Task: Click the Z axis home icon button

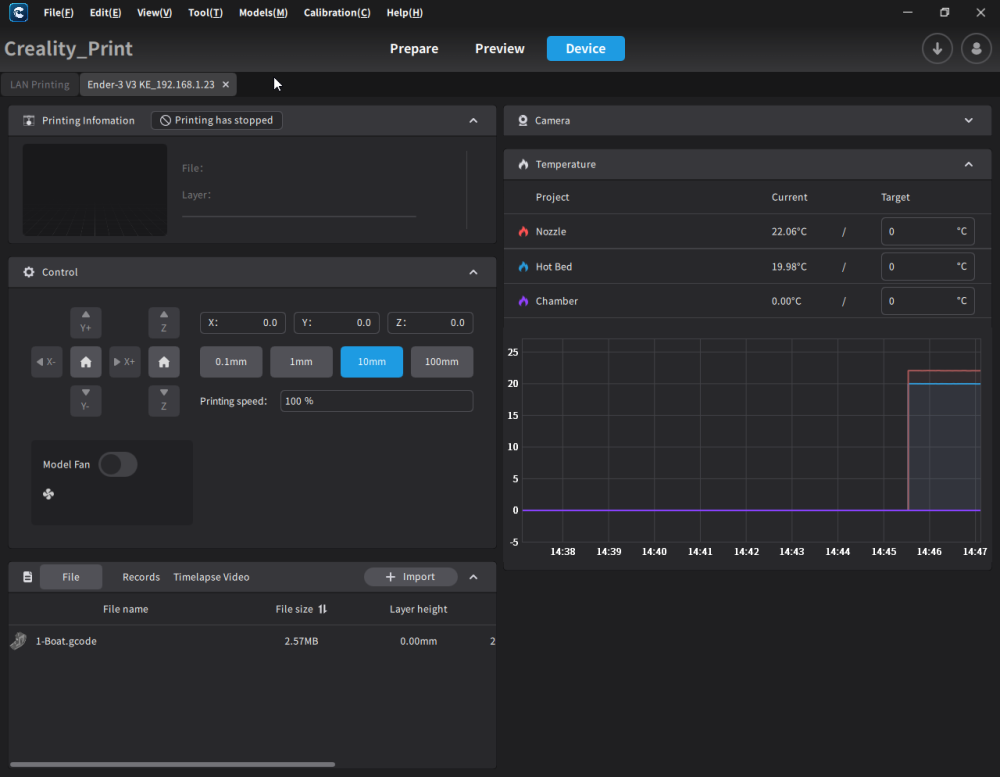Action: [164, 362]
